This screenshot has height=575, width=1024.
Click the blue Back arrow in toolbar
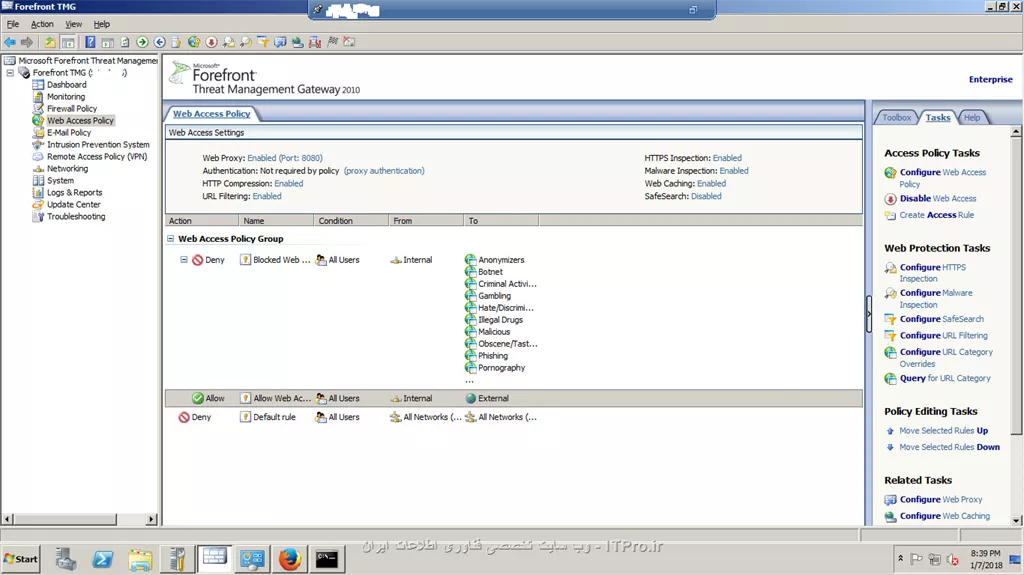click(10, 42)
